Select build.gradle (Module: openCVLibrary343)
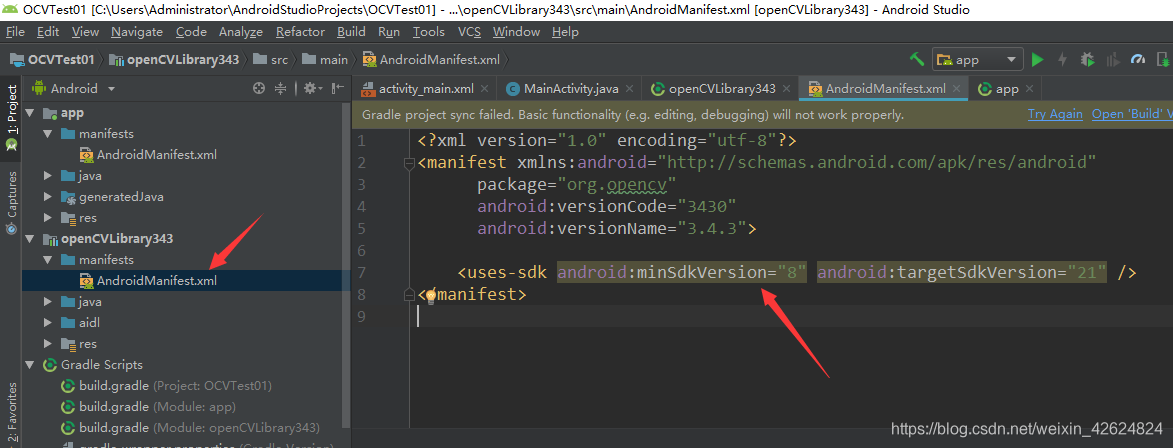 tap(191, 428)
